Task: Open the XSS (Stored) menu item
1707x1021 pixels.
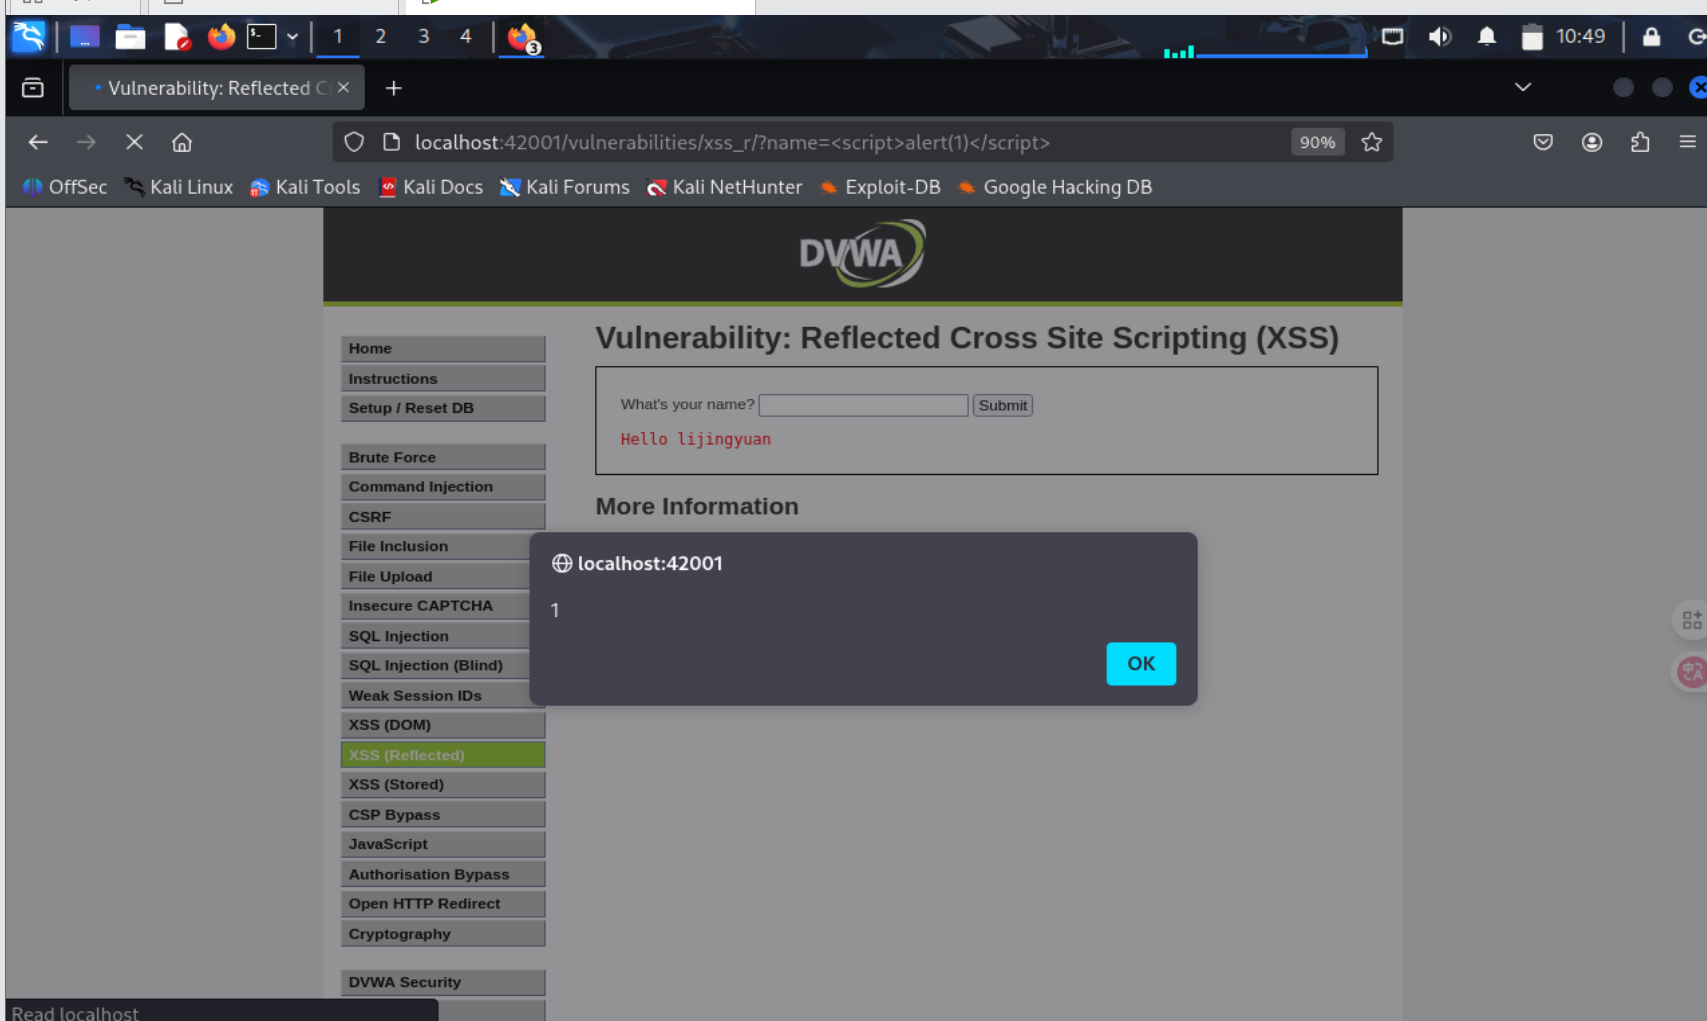Action: click(443, 784)
